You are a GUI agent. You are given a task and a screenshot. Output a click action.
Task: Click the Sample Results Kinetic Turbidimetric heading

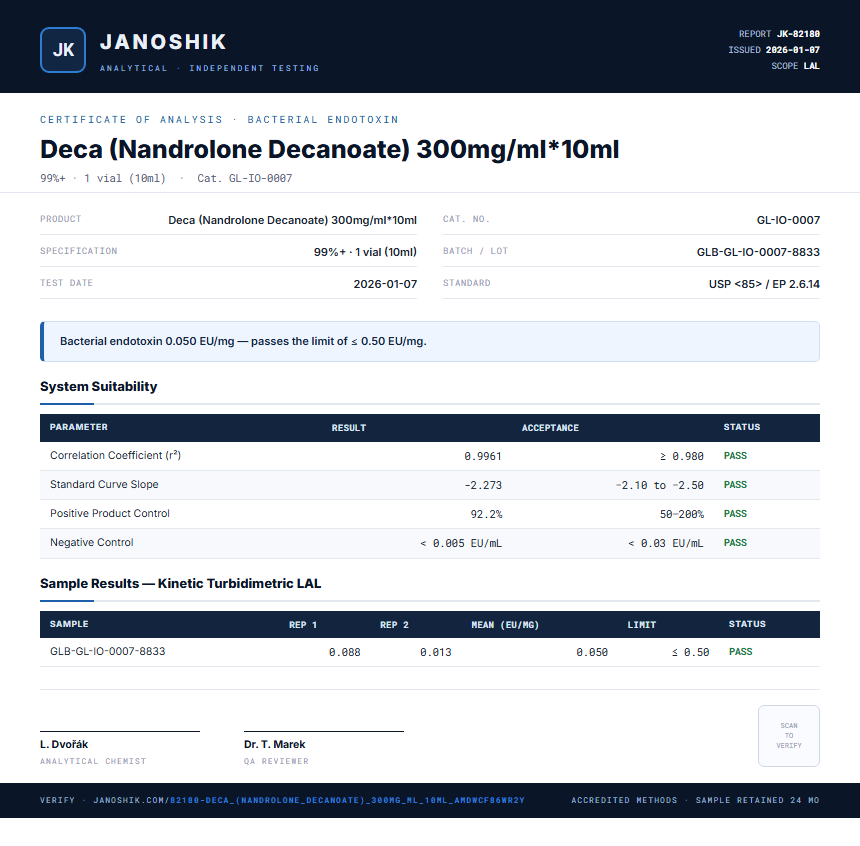180,583
